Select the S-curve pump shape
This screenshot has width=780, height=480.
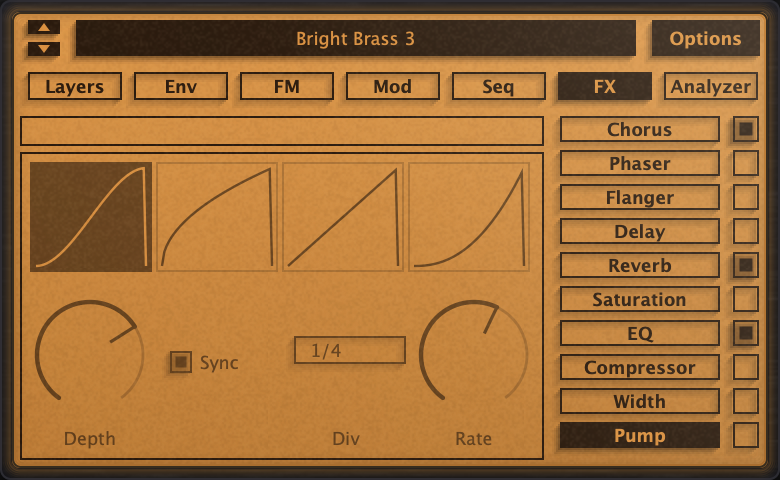91,216
